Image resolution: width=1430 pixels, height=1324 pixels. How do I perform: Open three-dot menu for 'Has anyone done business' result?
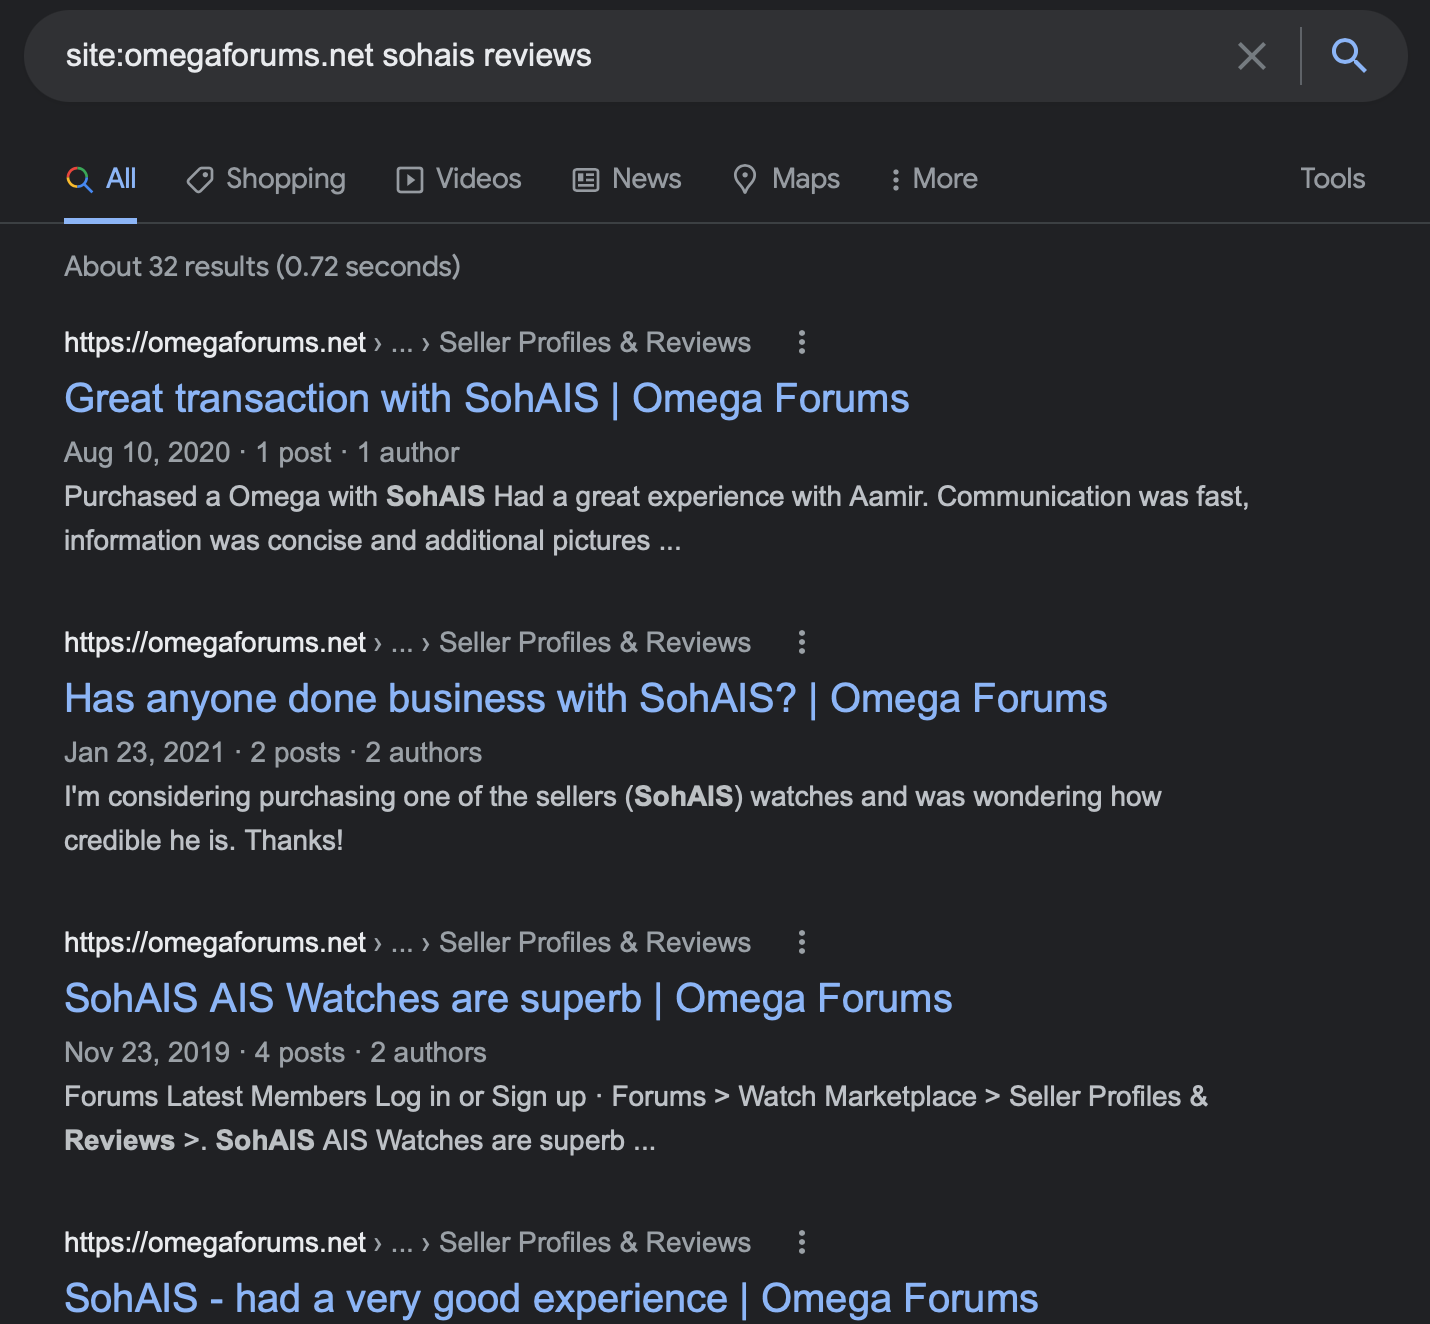click(801, 643)
